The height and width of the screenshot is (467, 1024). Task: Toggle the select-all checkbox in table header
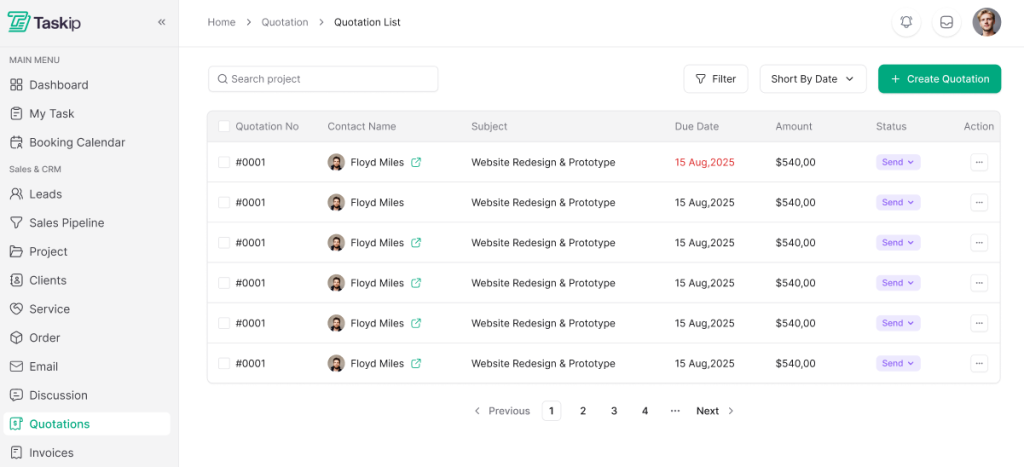coord(224,126)
